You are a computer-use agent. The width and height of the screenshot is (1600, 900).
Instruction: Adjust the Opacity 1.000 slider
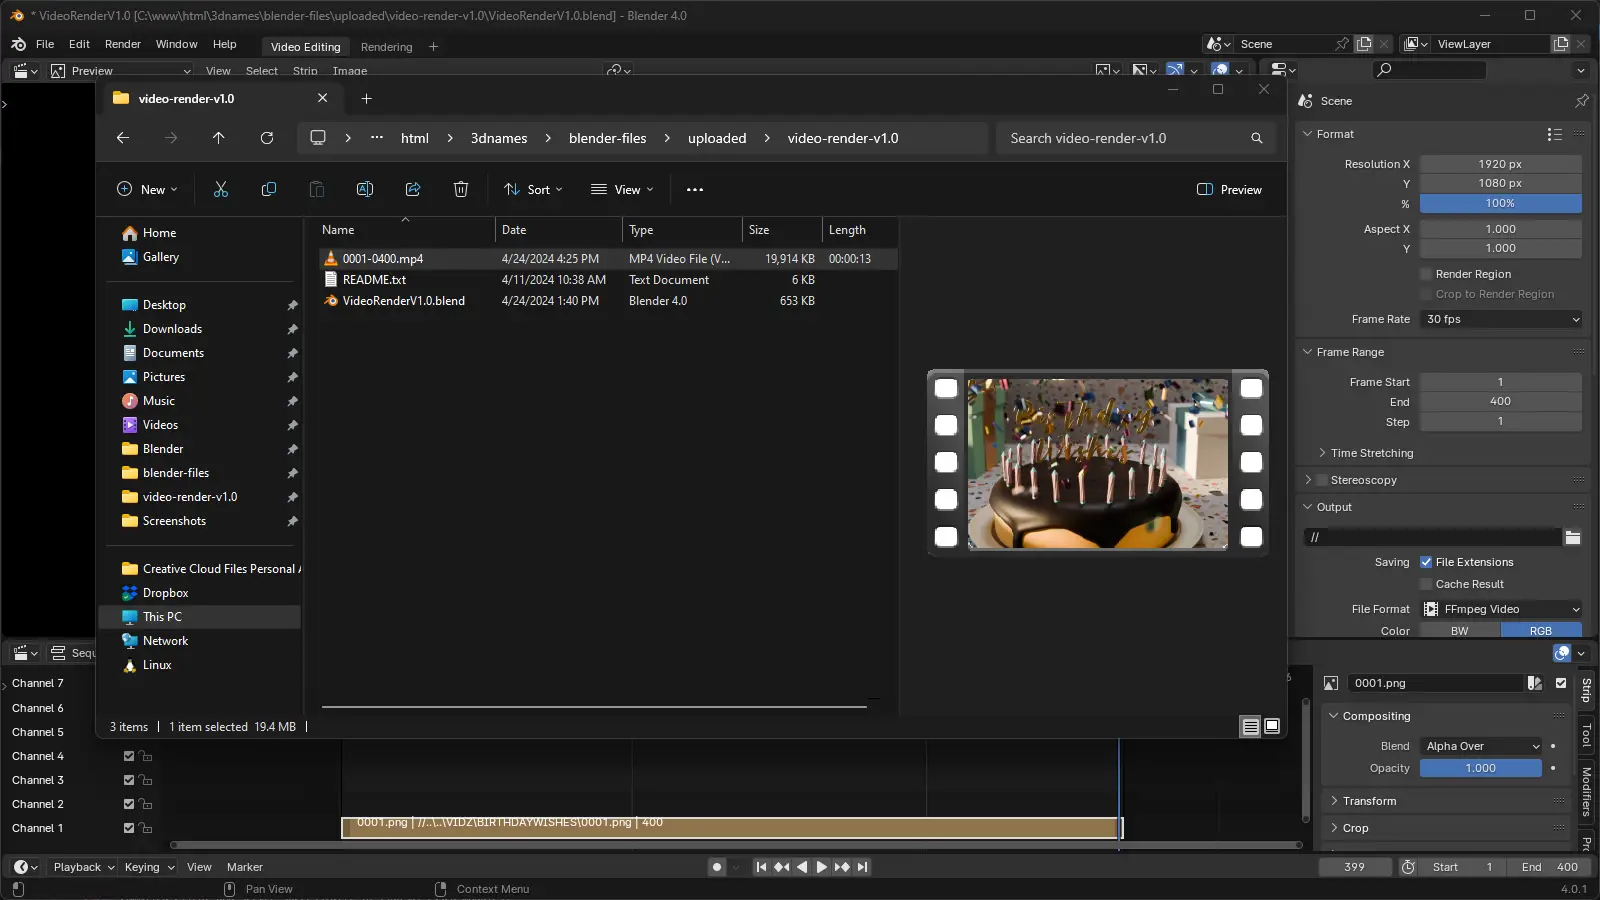(x=1481, y=768)
